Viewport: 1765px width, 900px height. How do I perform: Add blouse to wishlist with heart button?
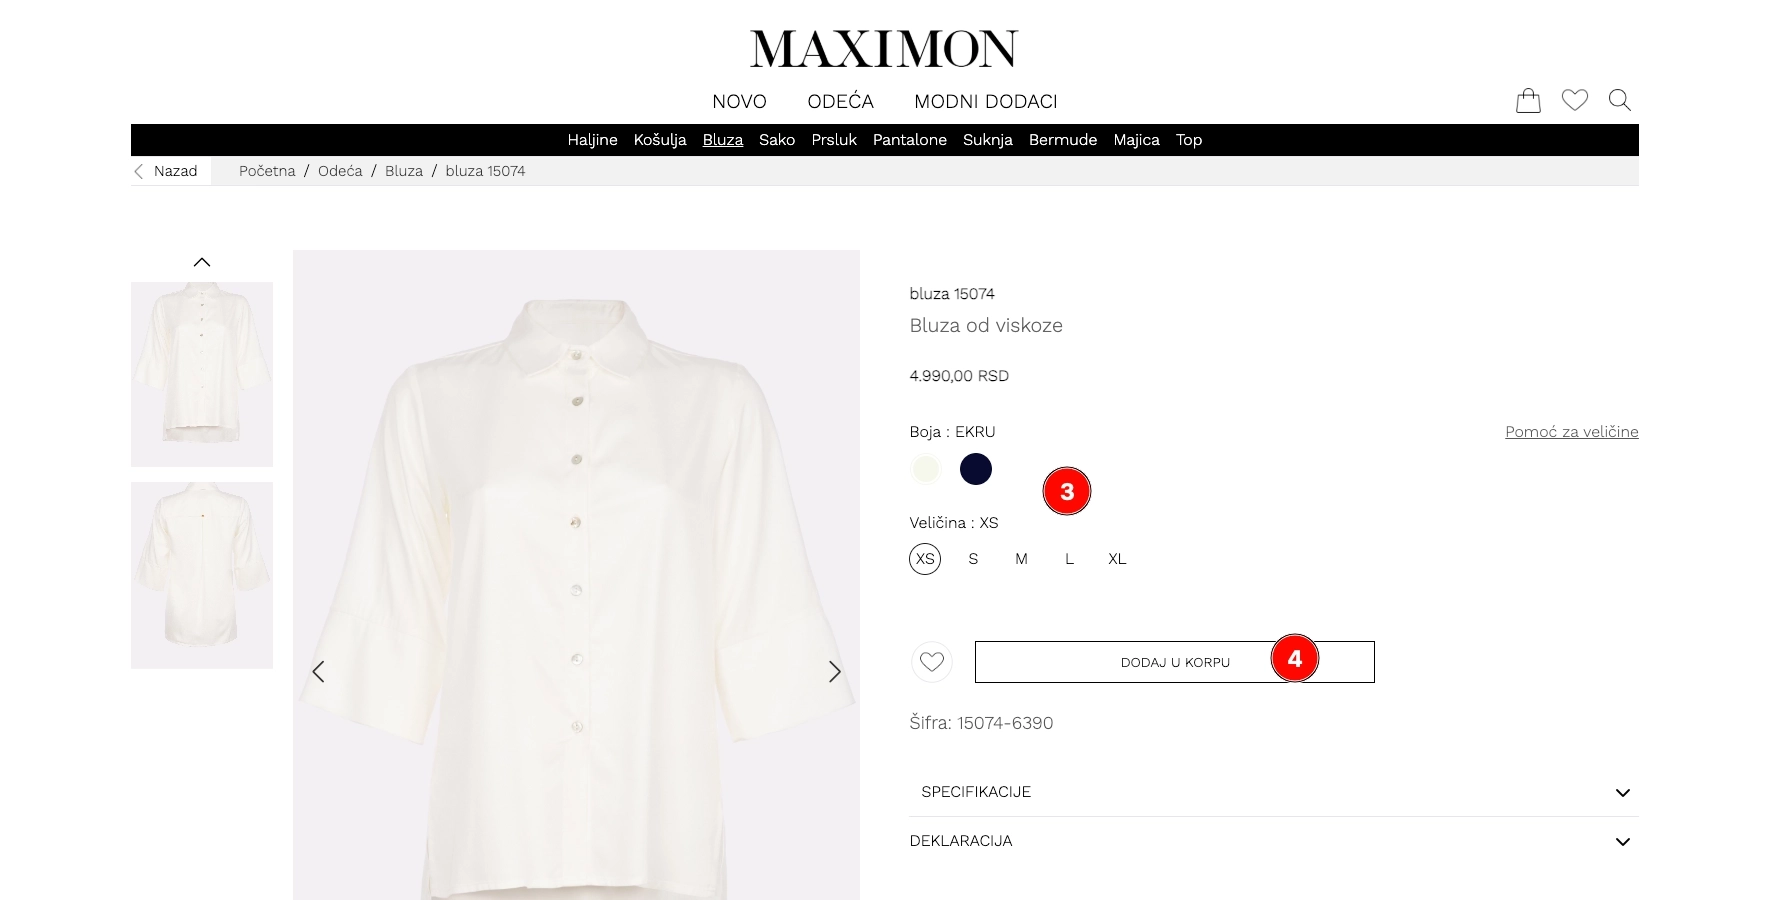coord(932,662)
